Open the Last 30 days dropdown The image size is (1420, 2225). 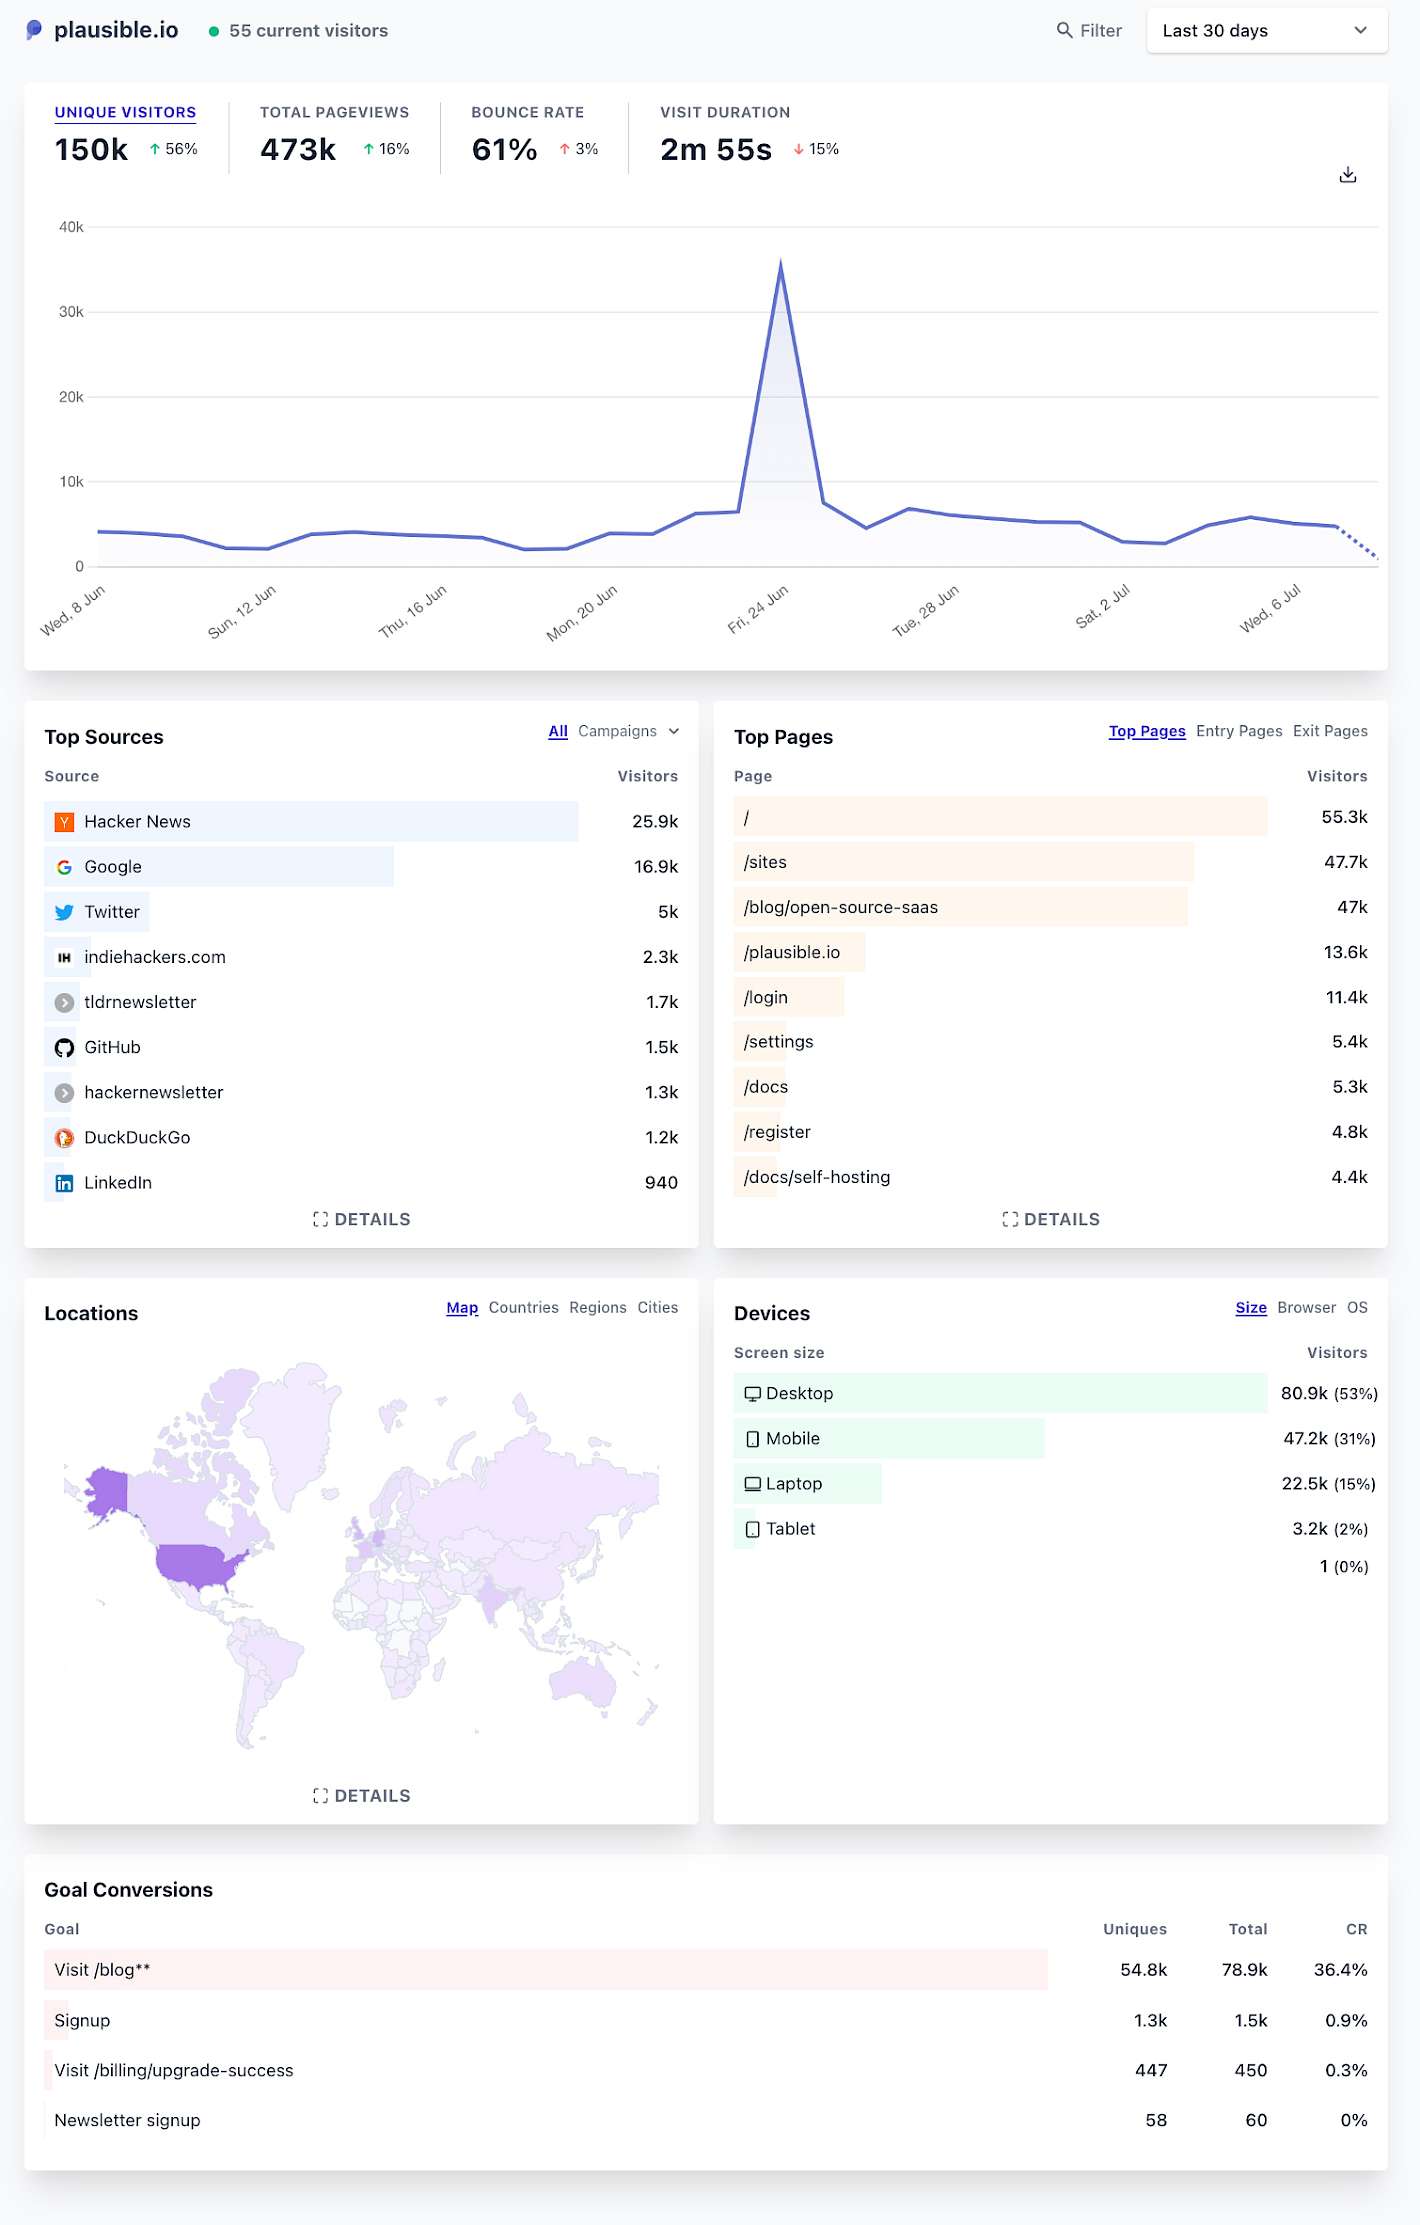pyautogui.click(x=1266, y=30)
